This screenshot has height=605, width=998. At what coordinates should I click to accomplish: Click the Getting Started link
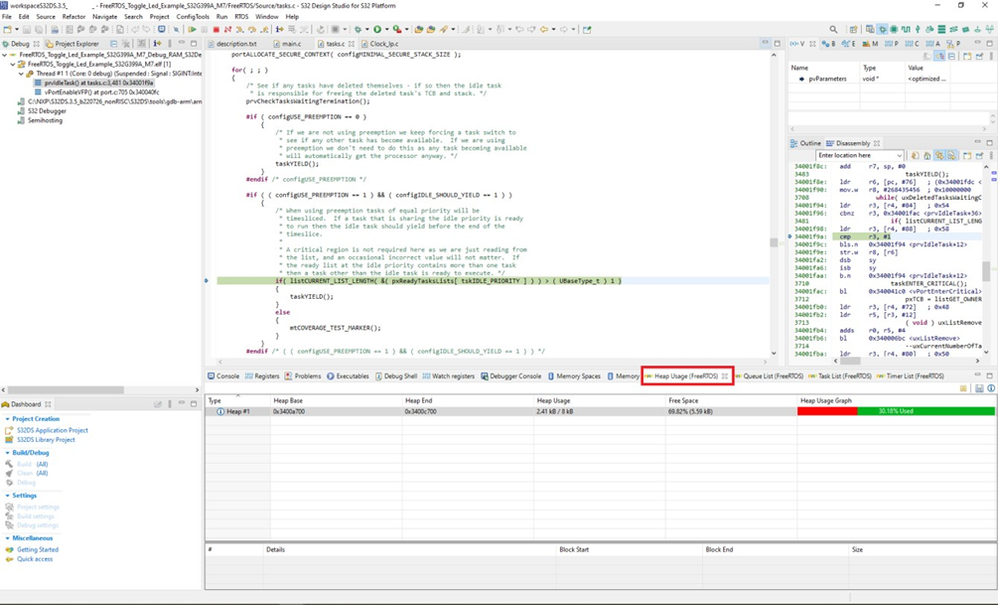(x=38, y=550)
